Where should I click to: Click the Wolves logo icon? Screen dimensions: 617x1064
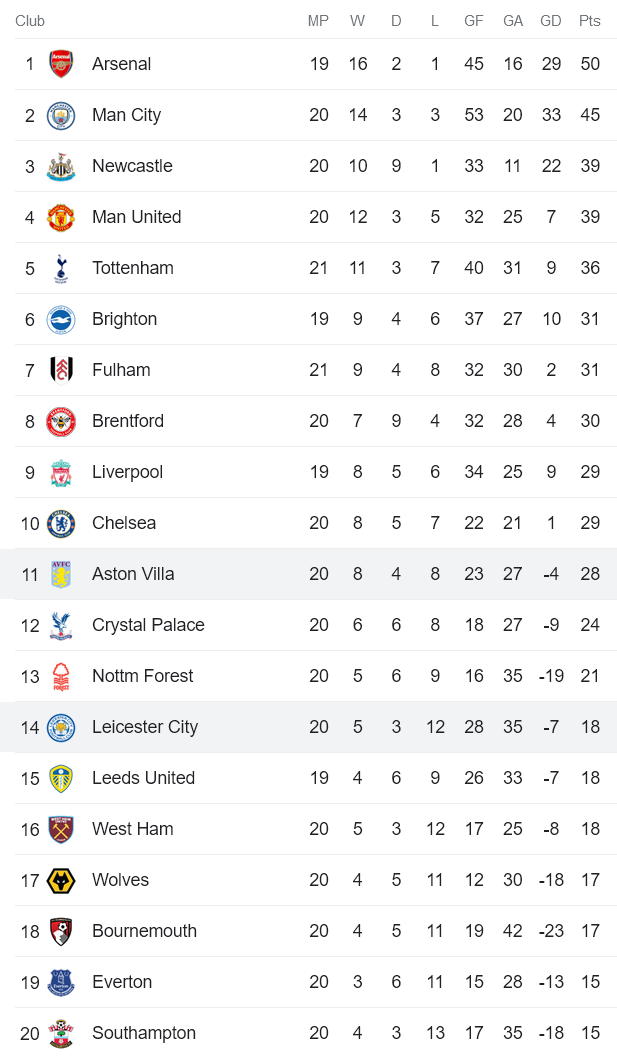[61, 880]
